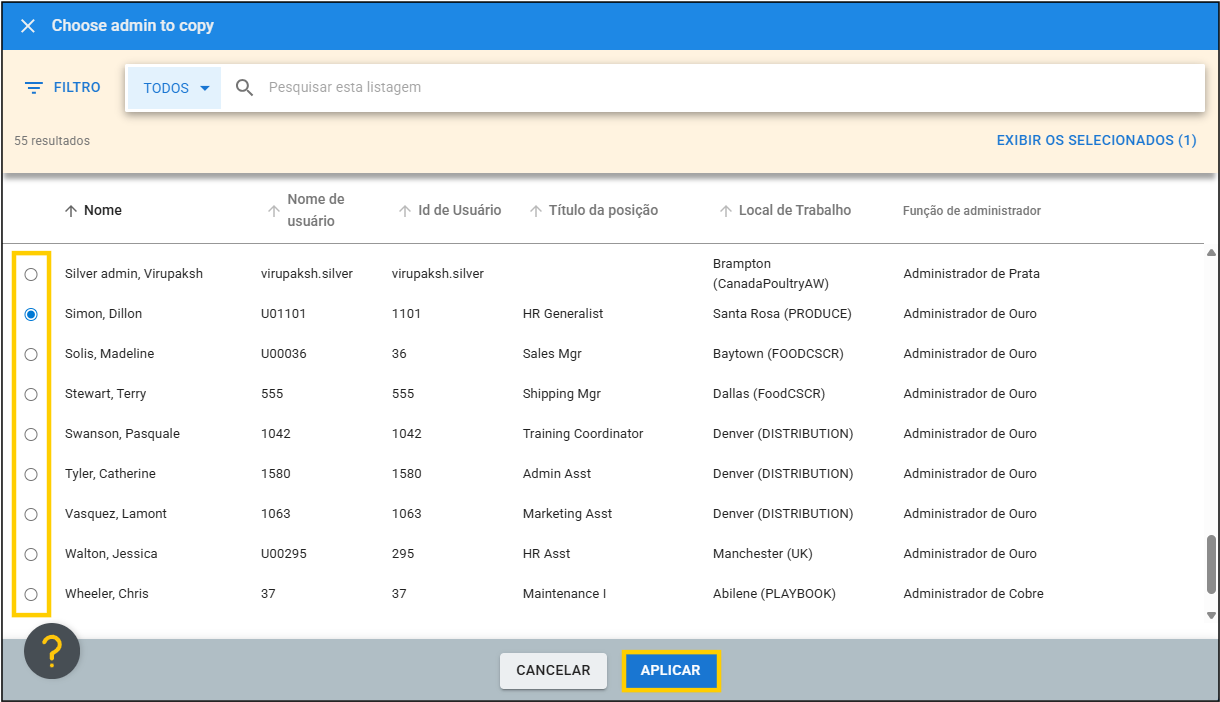1220x702 pixels.
Task: Click scrollbar up arrow of the list
Action: coord(1211,254)
